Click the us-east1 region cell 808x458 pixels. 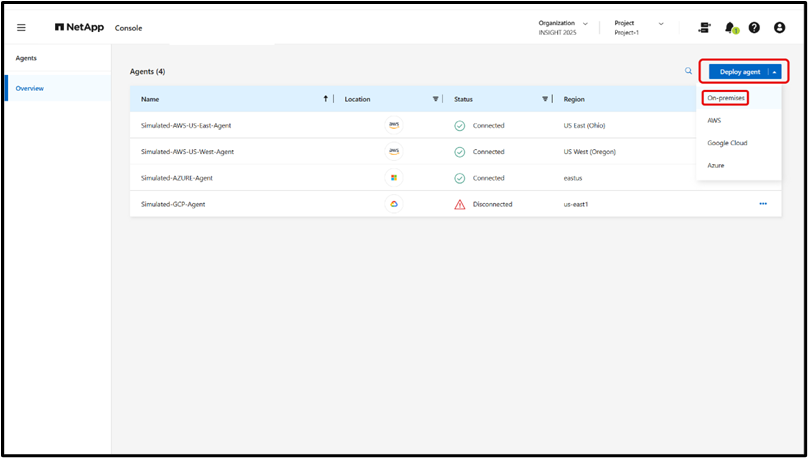[576, 204]
